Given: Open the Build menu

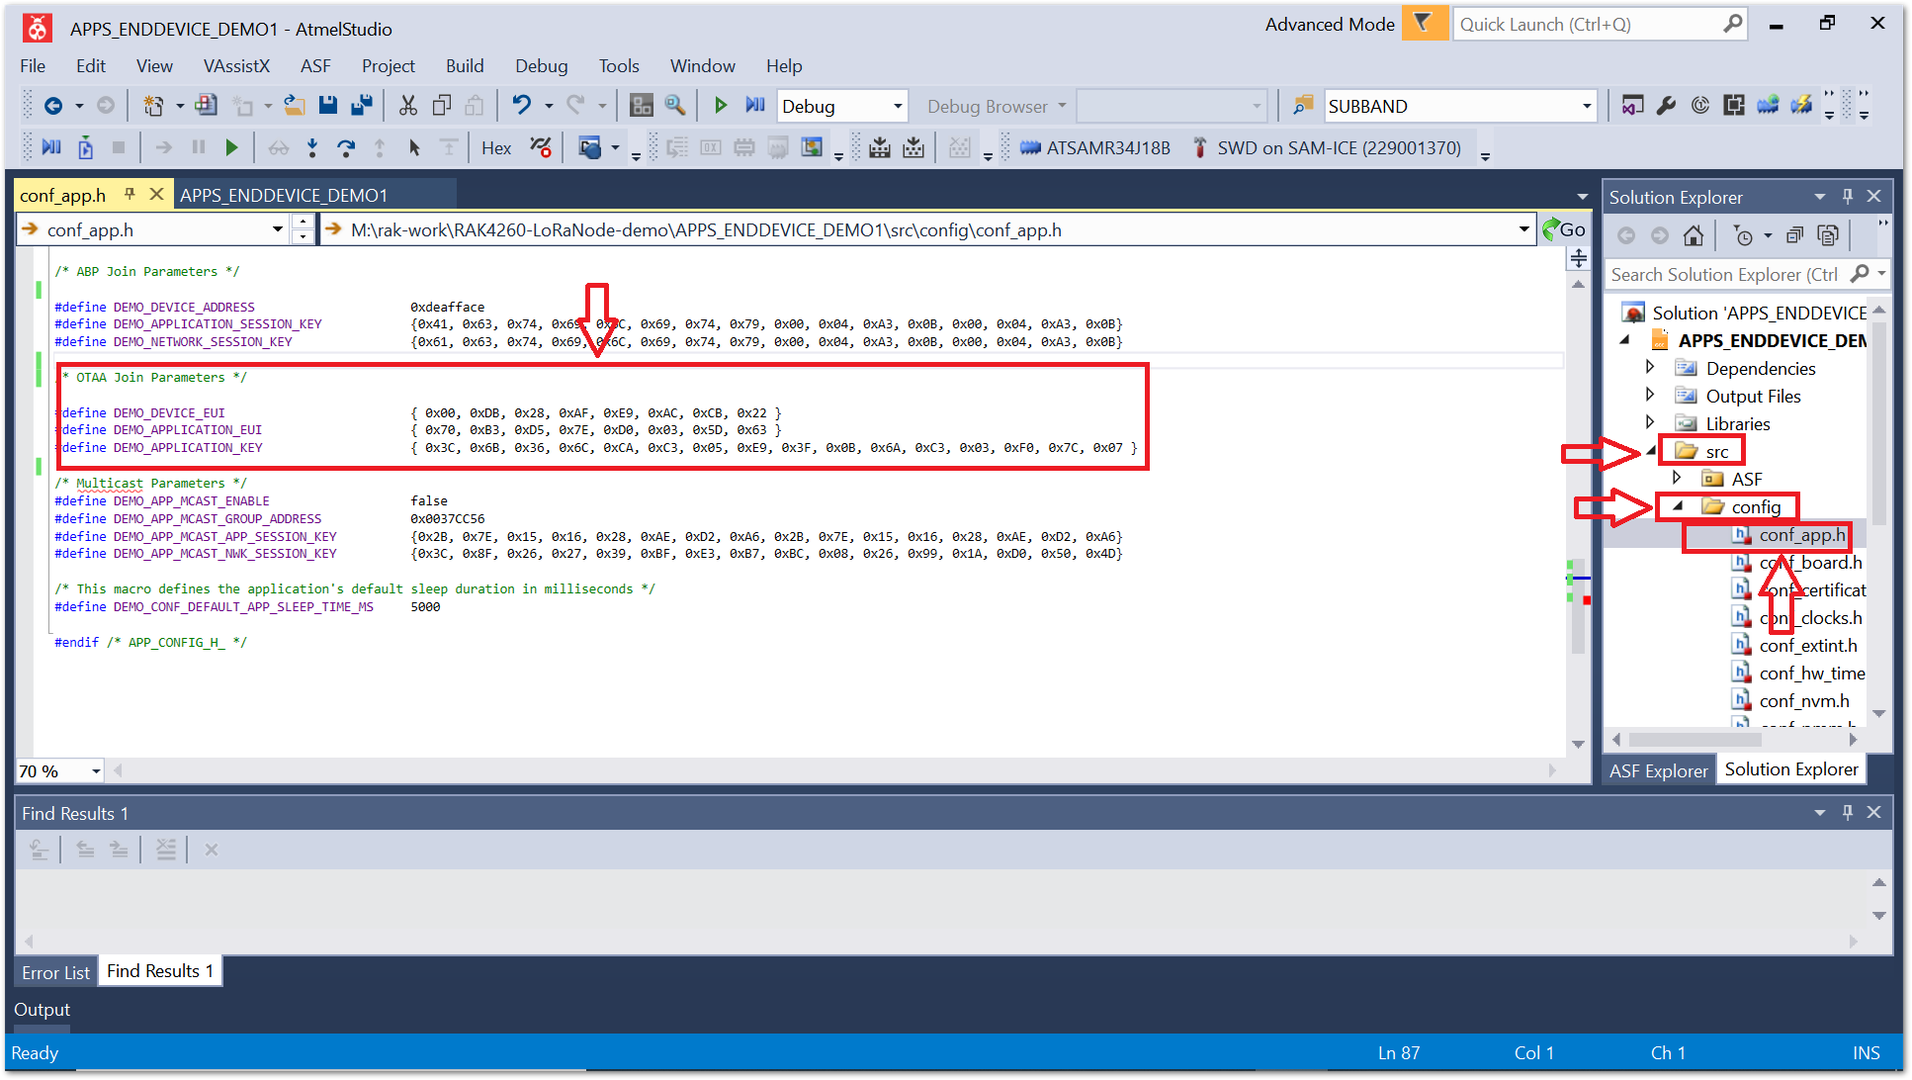Looking at the screenshot, I should pyautogui.click(x=465, y=66).
